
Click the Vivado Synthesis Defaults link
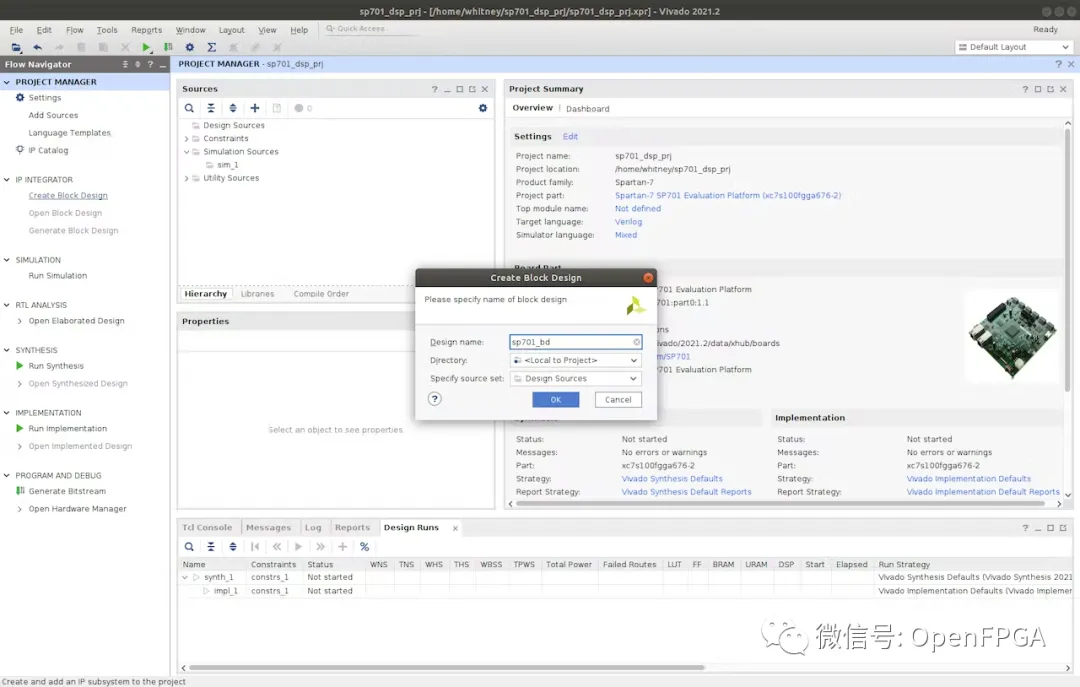pos(672,479)
